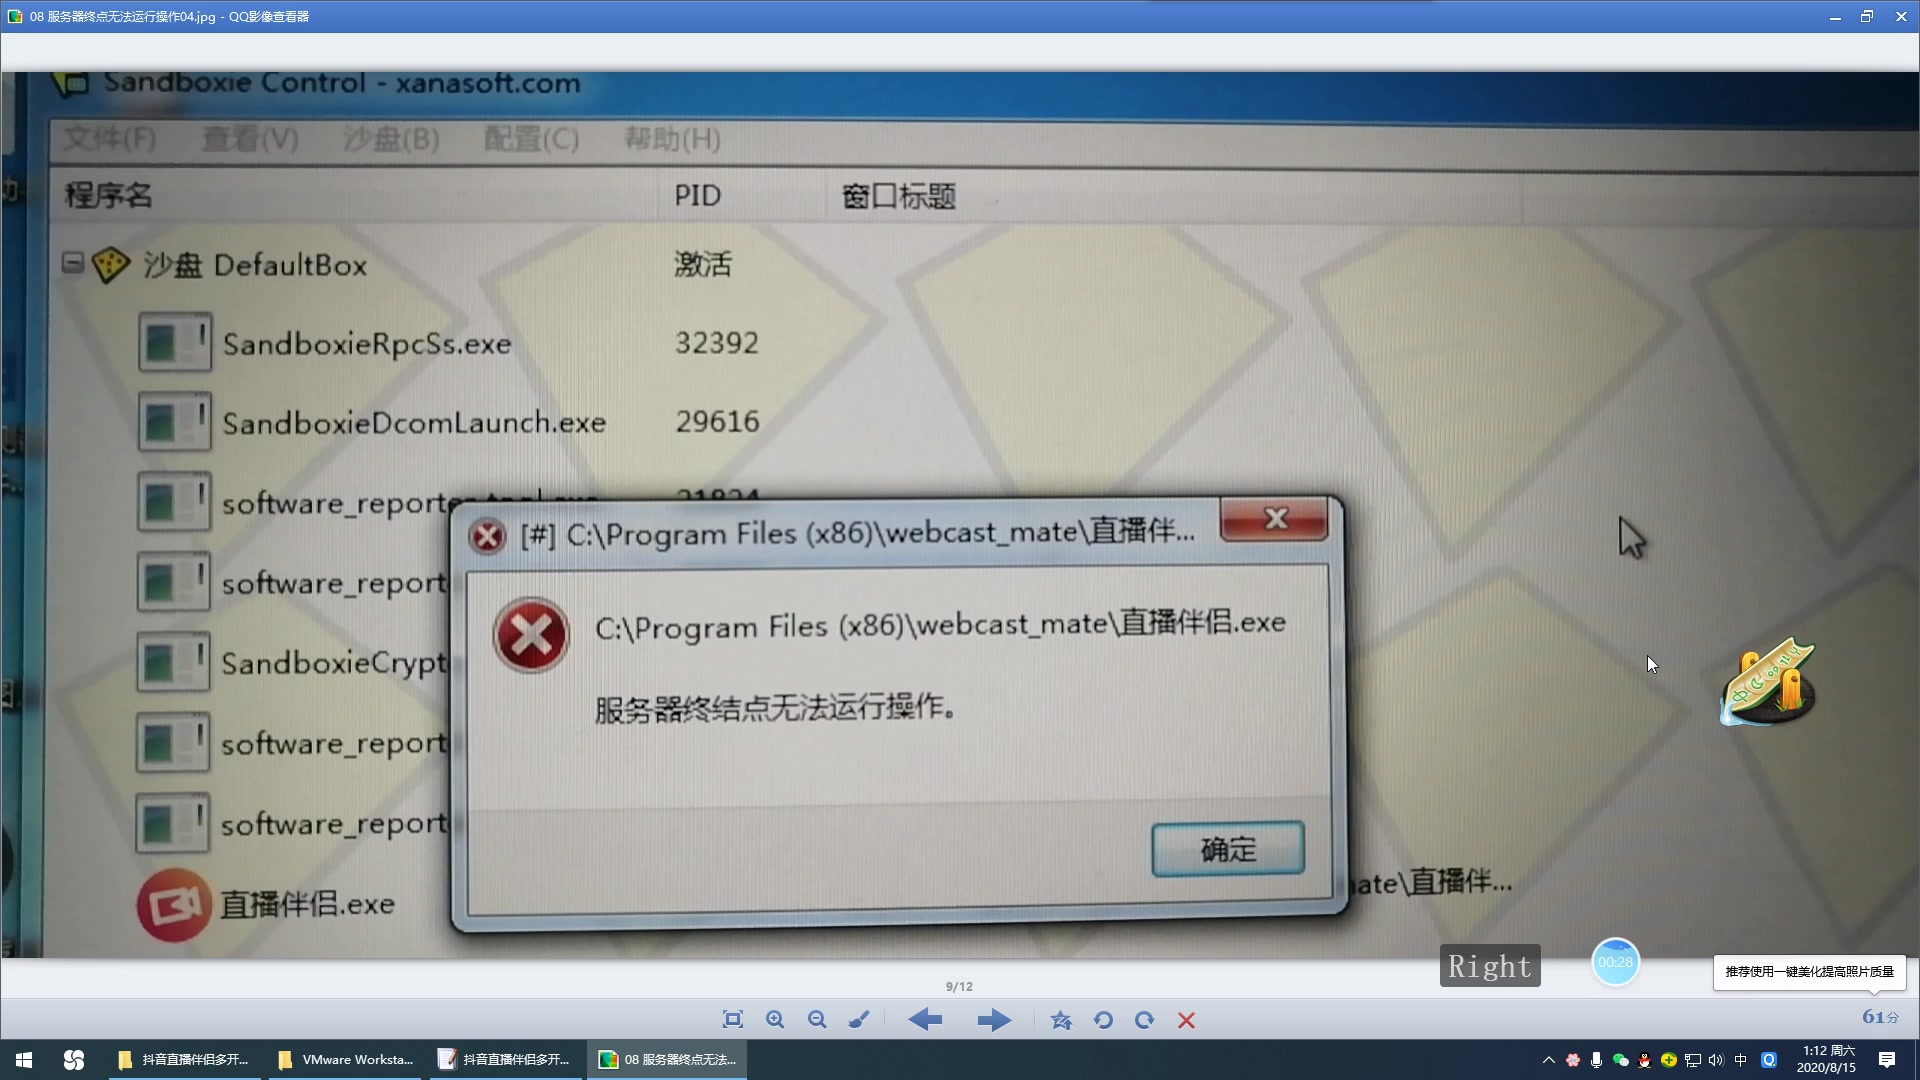The width and height of the screenshot is (1920, 1080).
Task: Click 确定 to dismiss the error dialog
Action: [1226, 851]
